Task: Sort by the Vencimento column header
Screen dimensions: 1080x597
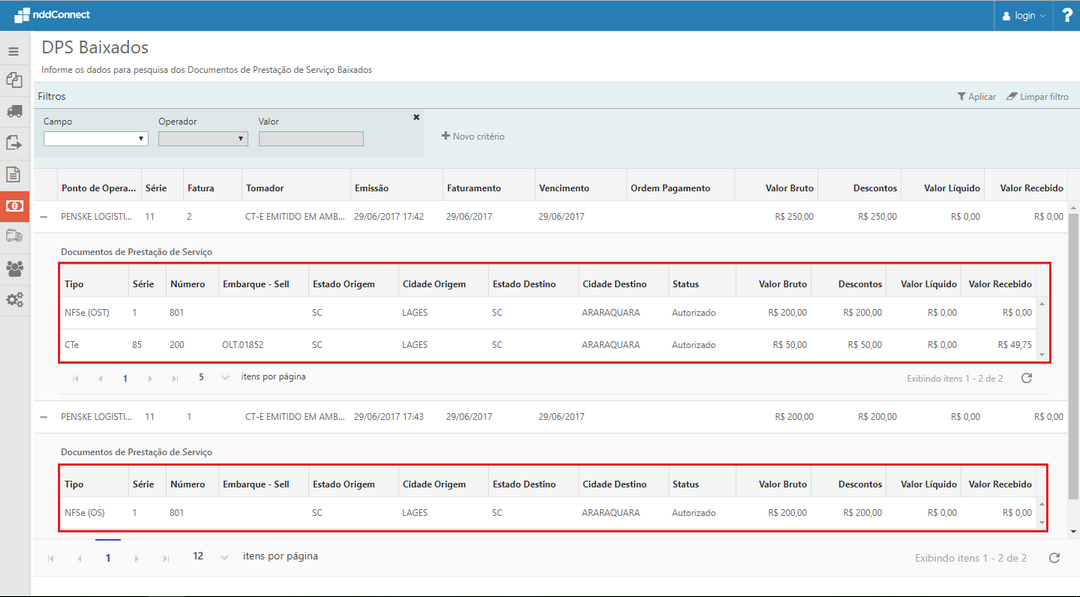Action: pyautogui.click(x=564, y=188)
